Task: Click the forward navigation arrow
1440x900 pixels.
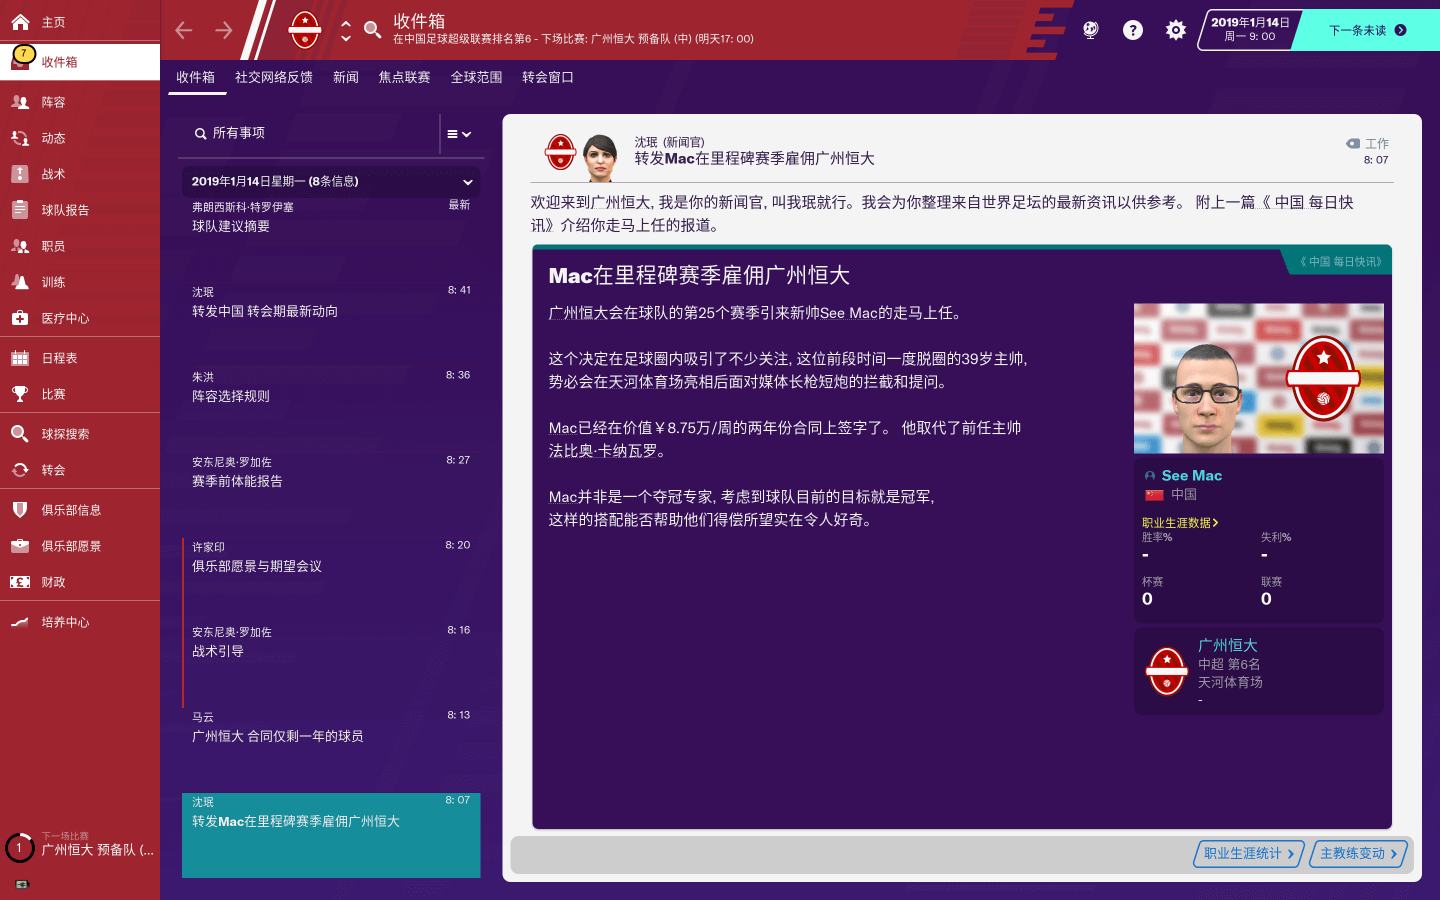Action: pos(224,30)
